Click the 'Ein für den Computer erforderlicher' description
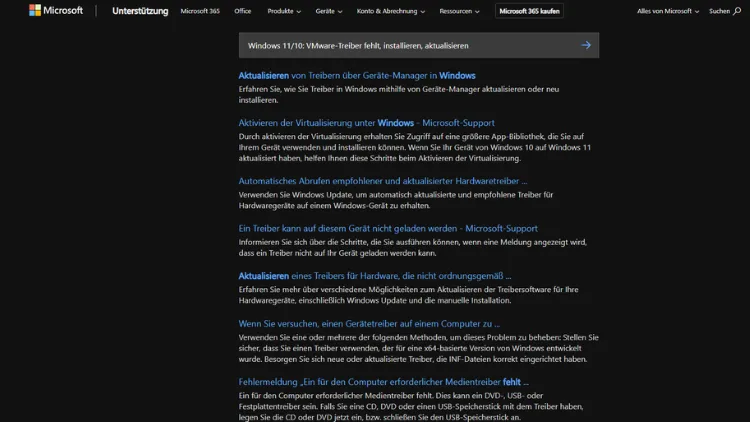The width and height of the screenshot is (750, 422). [x=411, y=406]
